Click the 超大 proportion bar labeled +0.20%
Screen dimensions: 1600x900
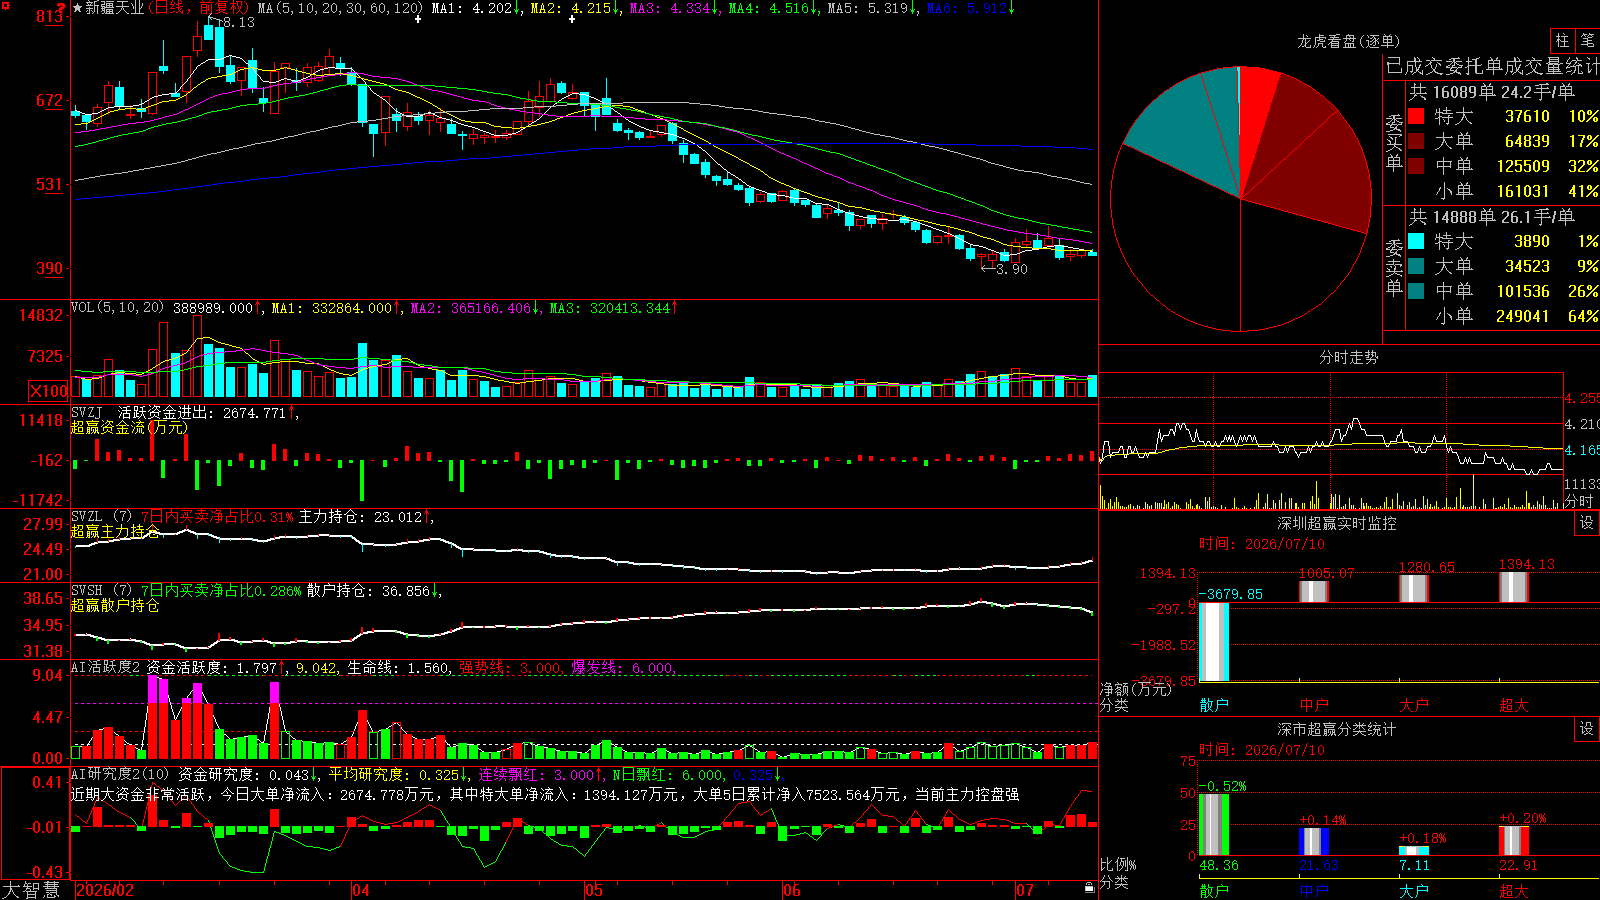[x=1514, y=841]
